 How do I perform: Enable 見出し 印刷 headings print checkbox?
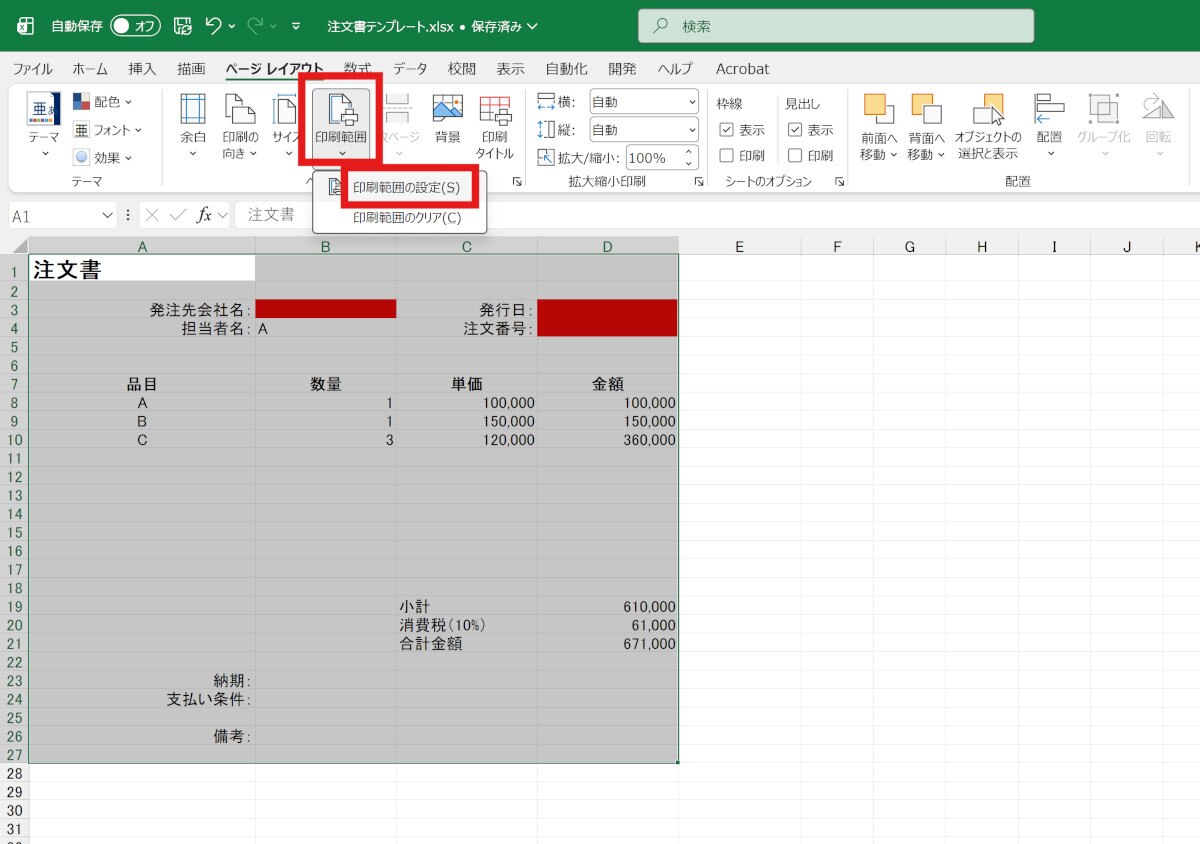pyautogui.click(x=795, y=156)
